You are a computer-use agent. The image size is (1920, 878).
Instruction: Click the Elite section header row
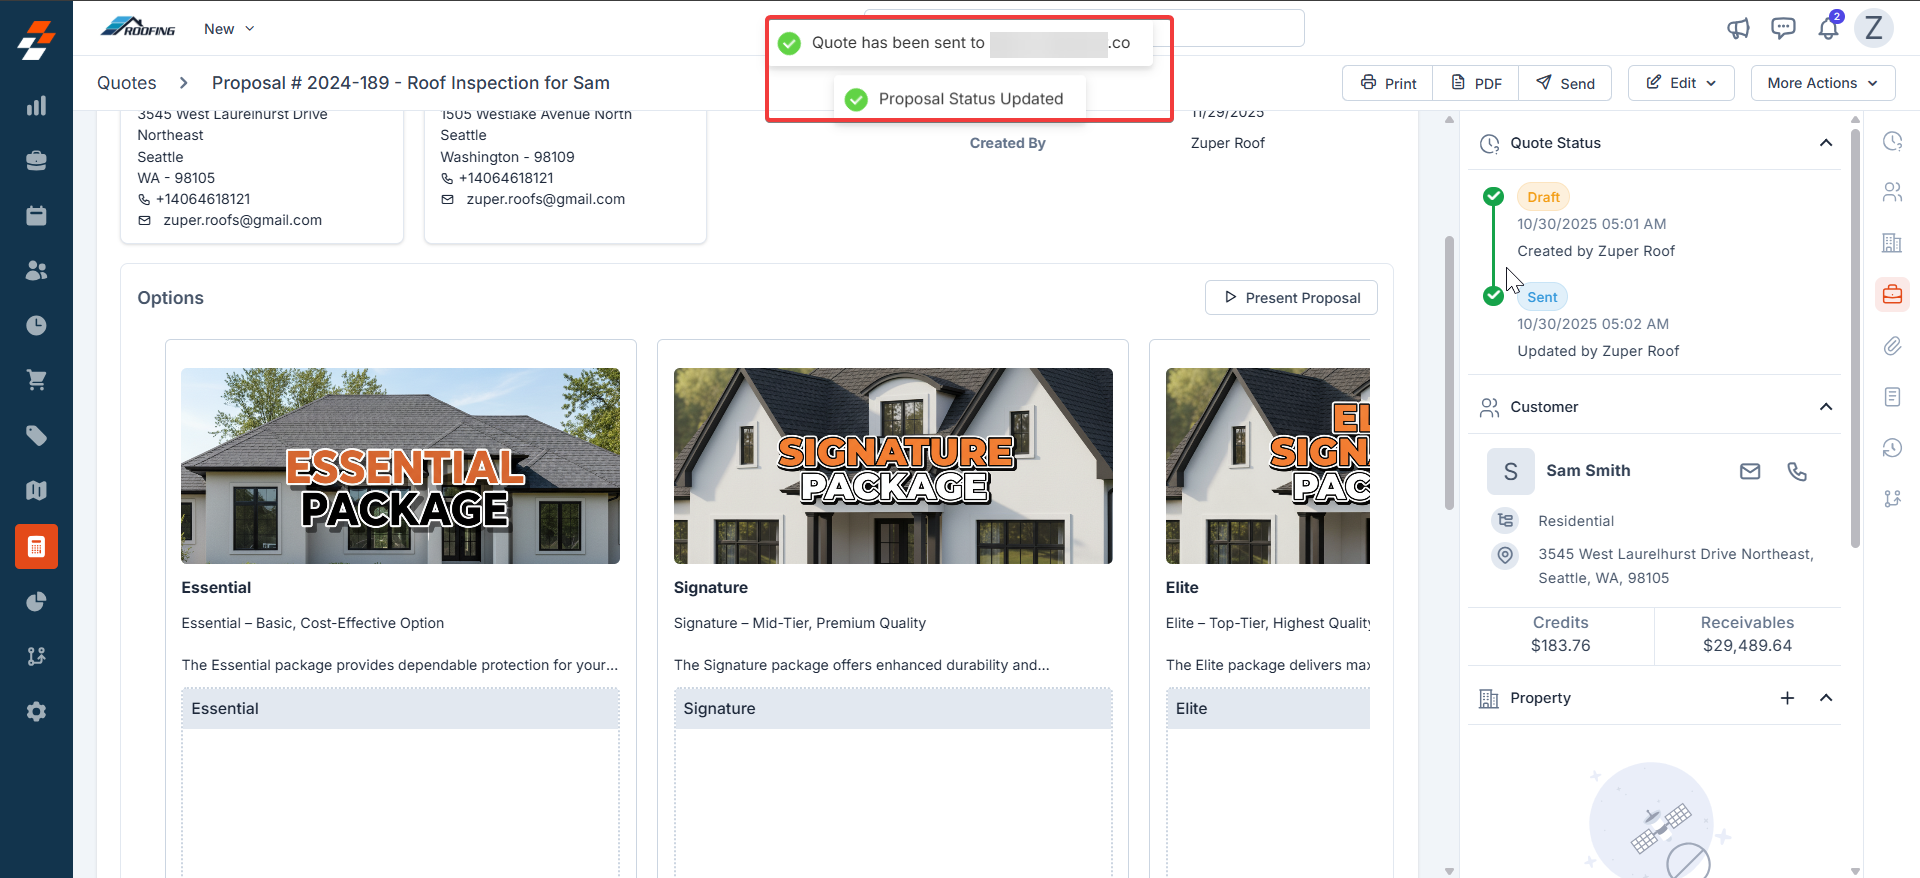coord(1268,709)
